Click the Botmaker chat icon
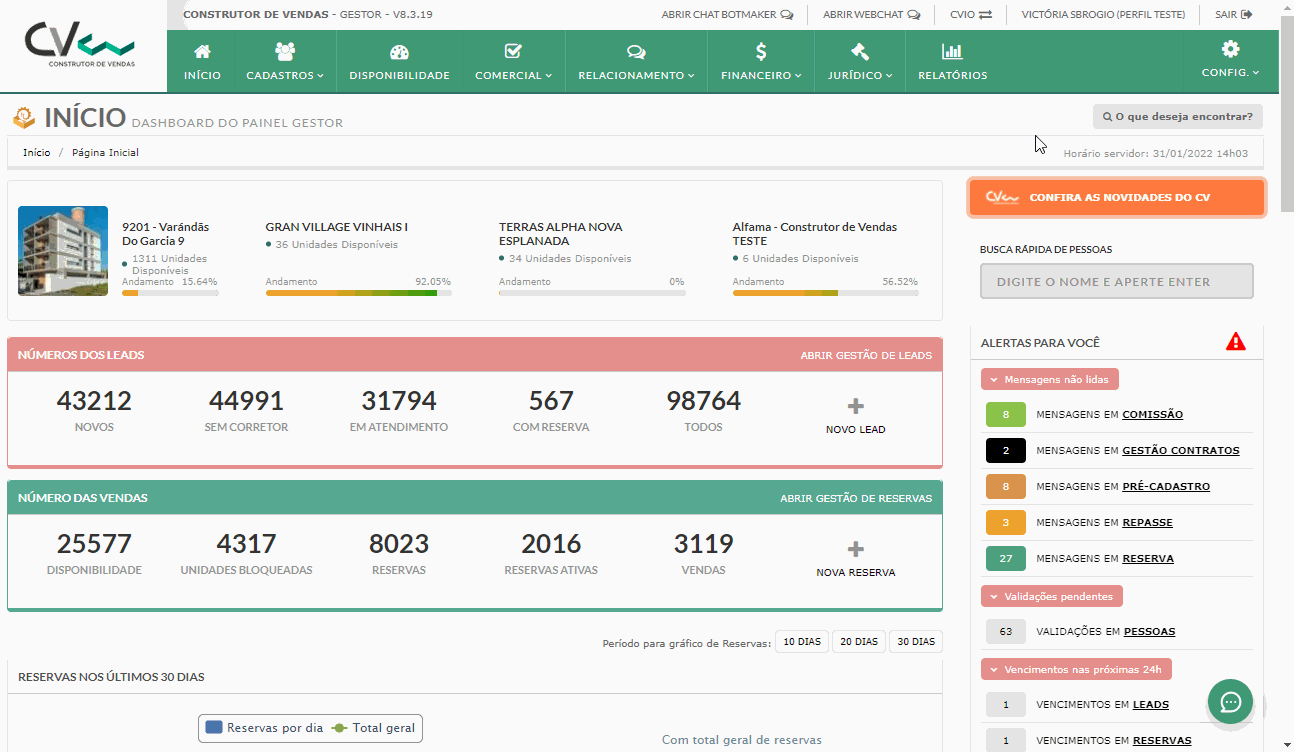Screen dimensions: 1294x752 pos(787,15)
